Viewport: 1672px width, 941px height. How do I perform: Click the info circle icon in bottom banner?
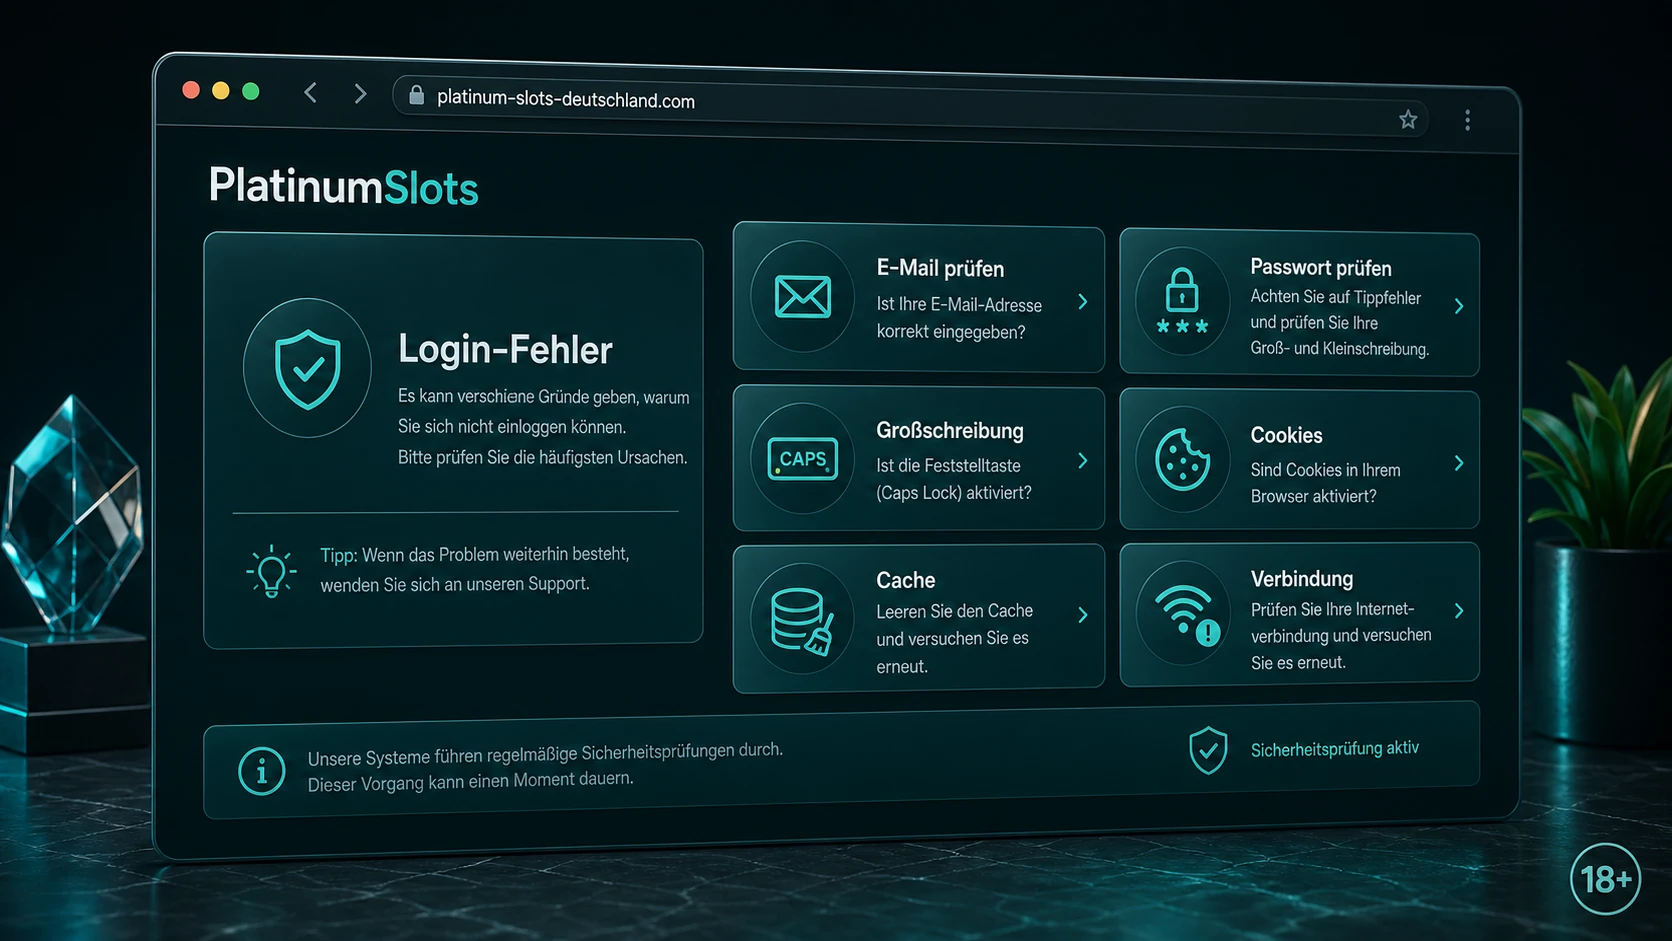[262, 771]
